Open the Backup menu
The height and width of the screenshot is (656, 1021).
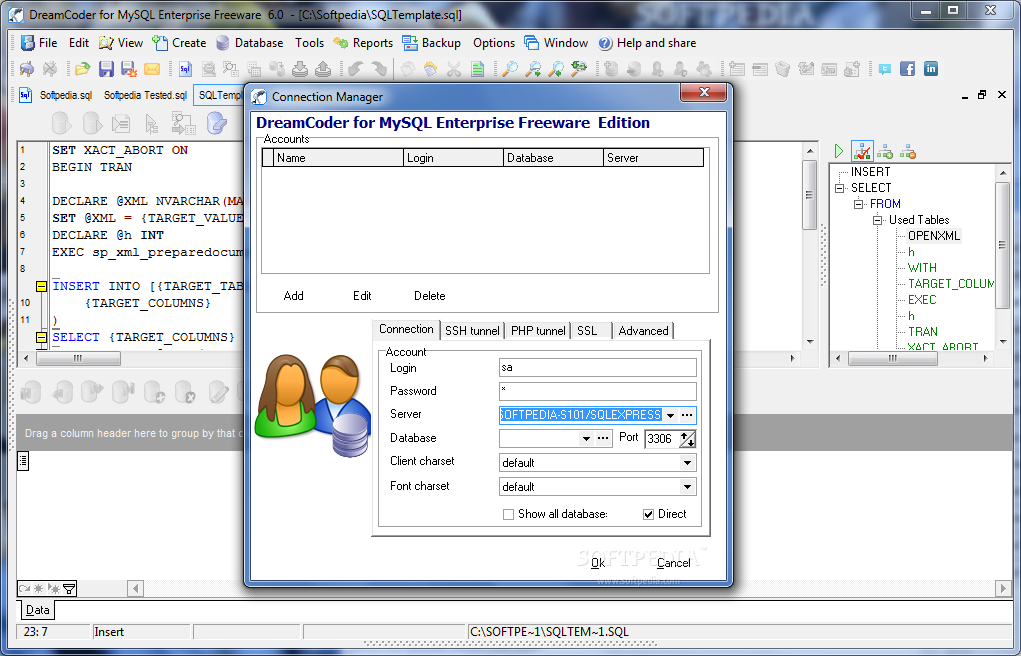(431, 43)
